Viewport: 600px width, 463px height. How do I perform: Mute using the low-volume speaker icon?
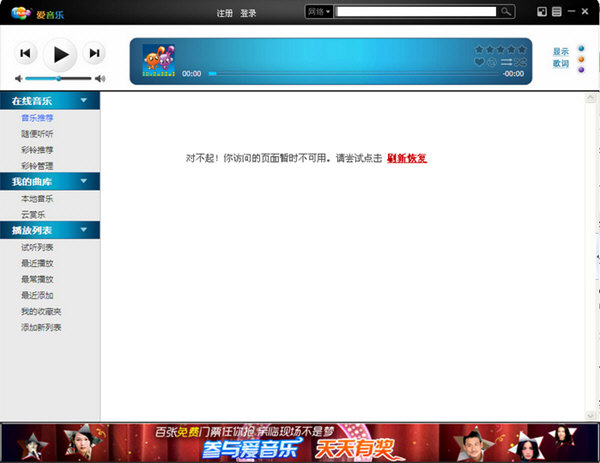coord(19,78)
